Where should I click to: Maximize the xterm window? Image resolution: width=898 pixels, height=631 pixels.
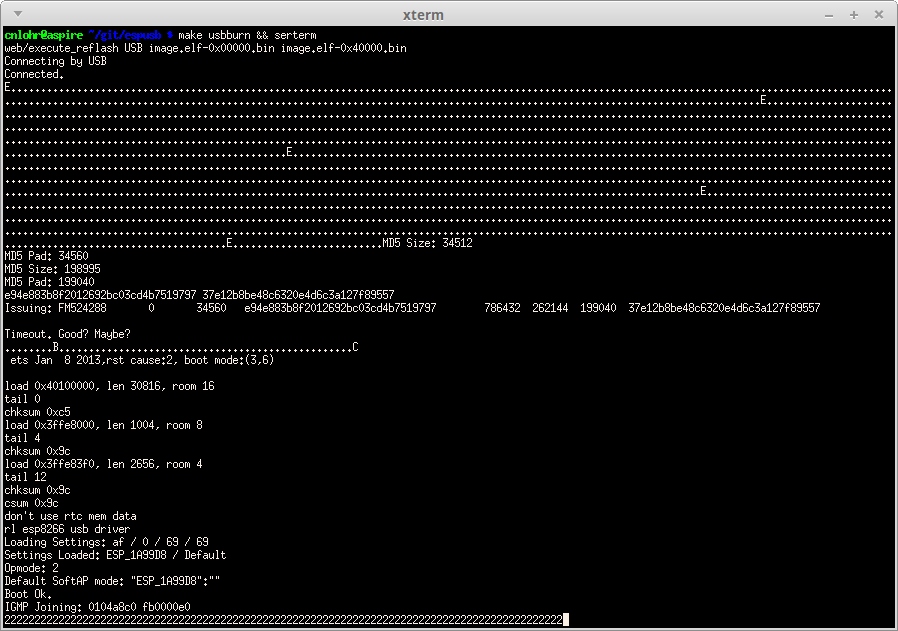[x=854, y=15]
